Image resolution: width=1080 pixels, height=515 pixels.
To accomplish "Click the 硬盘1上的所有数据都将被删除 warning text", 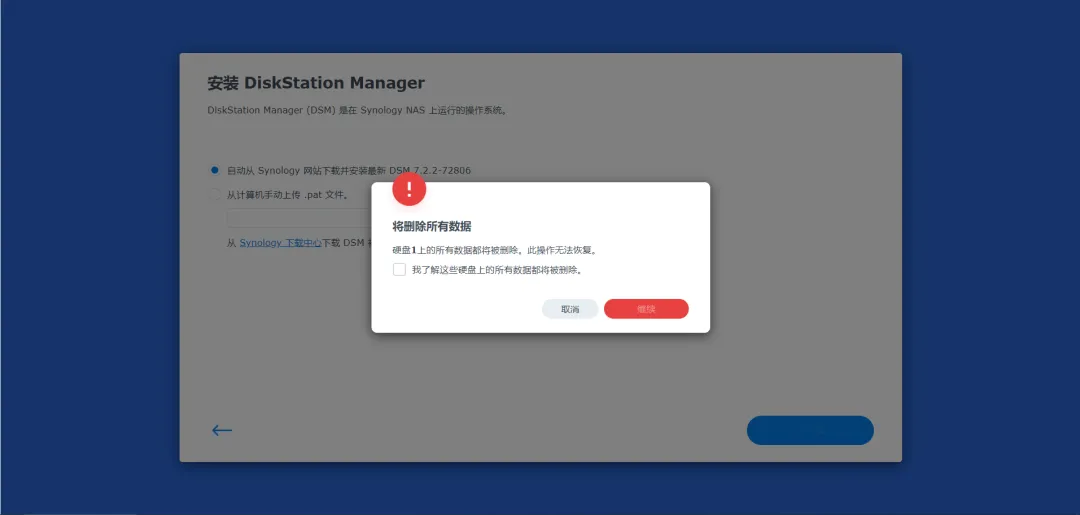I will 494,251.
